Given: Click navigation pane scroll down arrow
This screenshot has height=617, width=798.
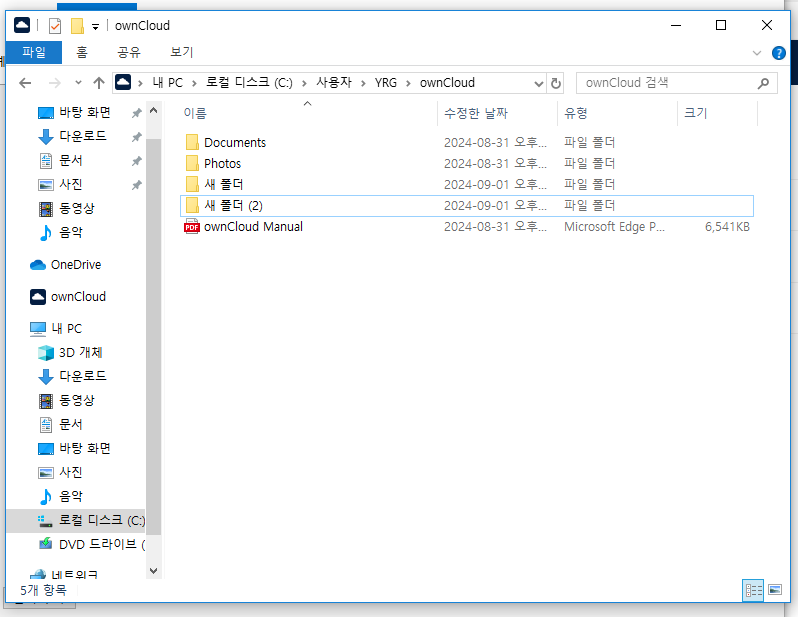Looking at the screenshot, I should tap(154, 571).
